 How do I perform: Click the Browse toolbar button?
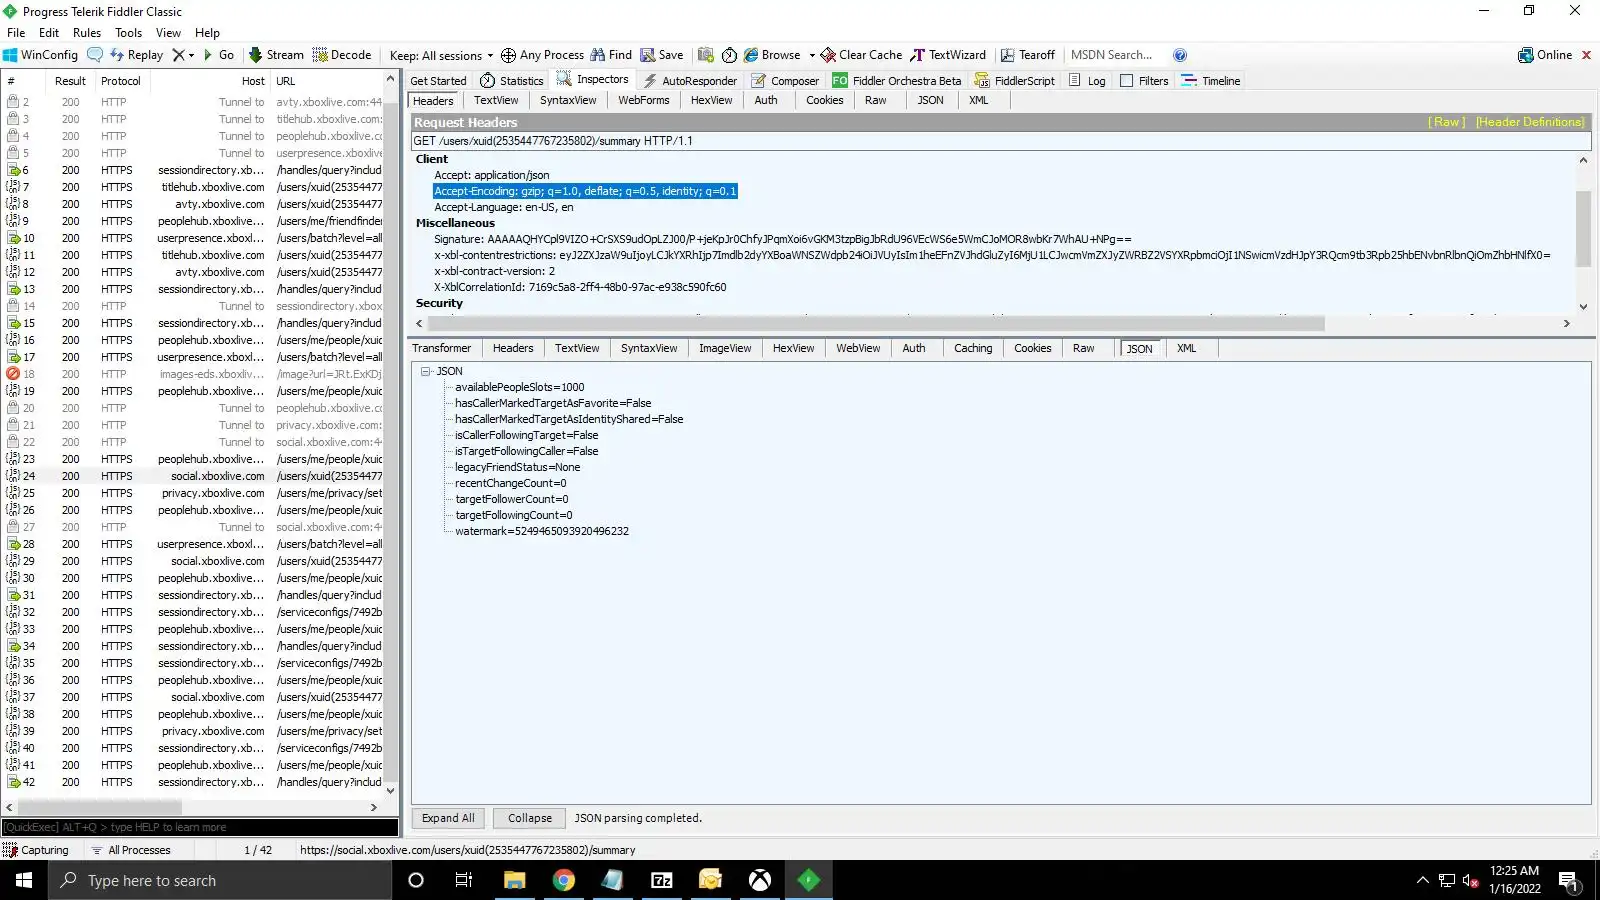(772, 55)
